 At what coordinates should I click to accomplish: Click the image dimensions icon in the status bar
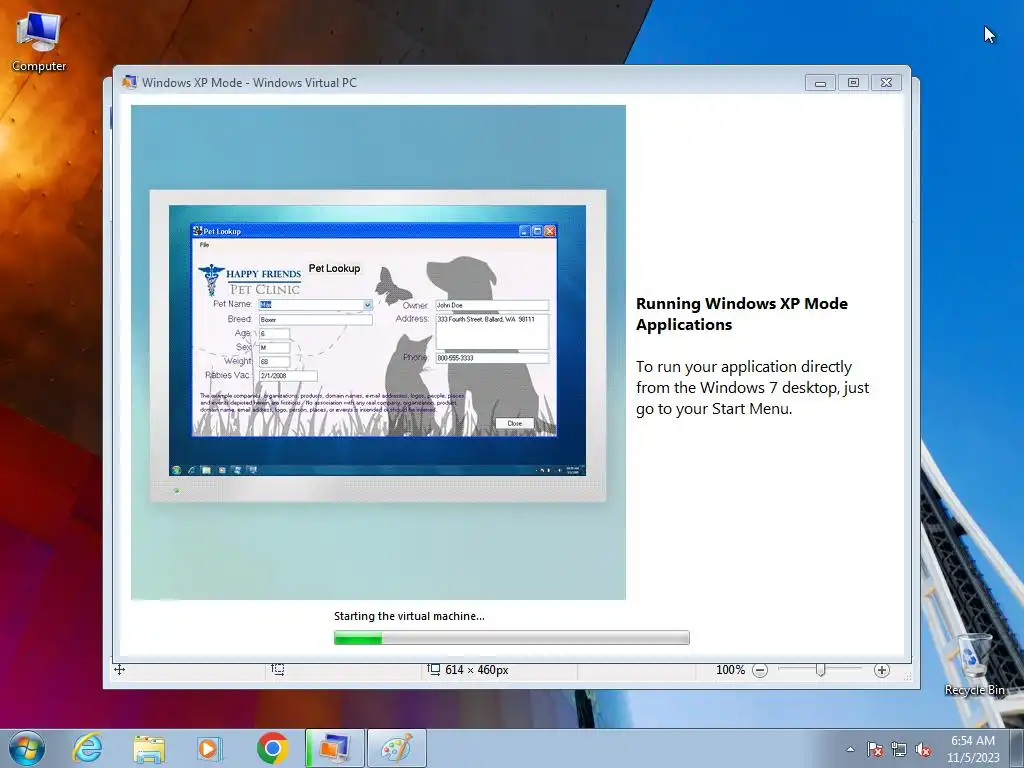[434, 669]
